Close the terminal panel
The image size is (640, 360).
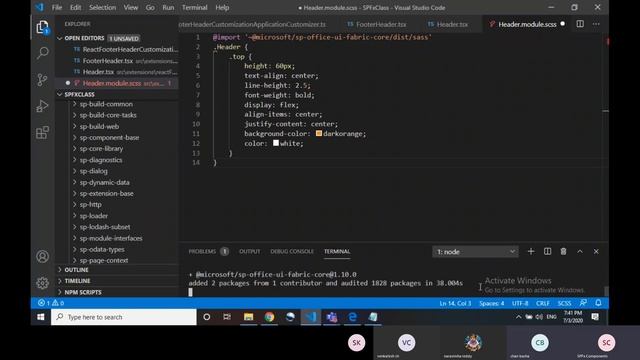coord(596,251)
